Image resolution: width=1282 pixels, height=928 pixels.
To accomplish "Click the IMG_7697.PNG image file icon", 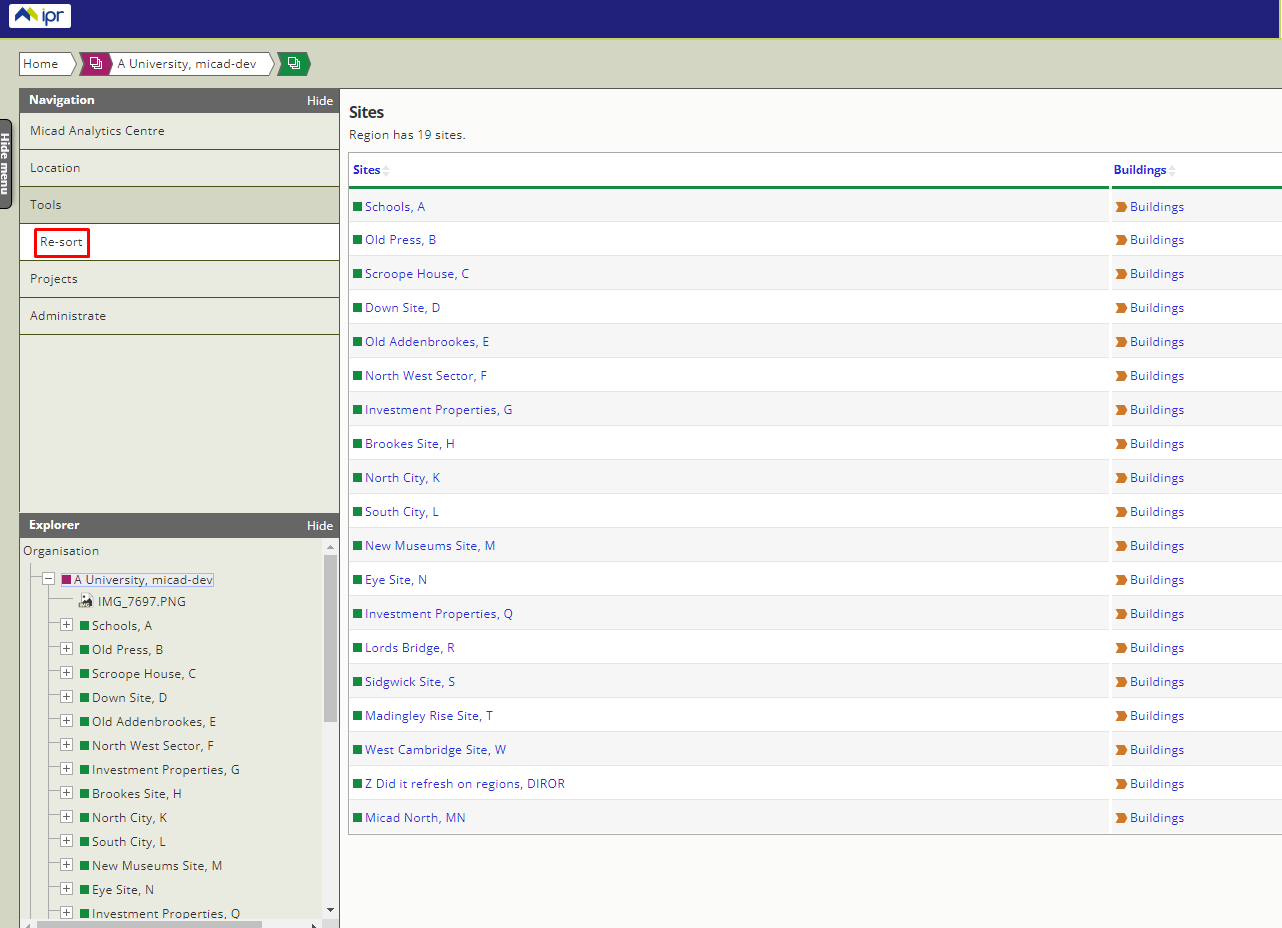I will pos(86,601).
